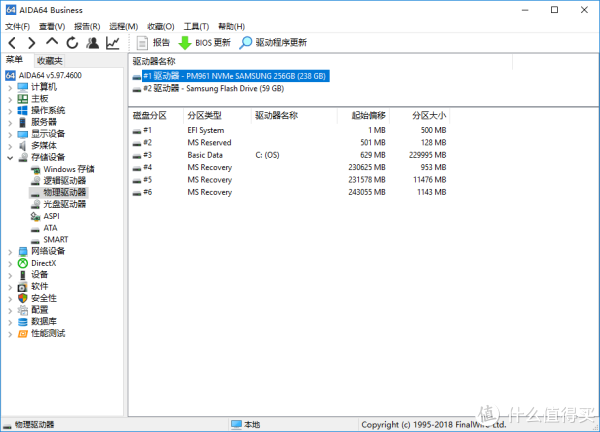Click the green BIOS 更新 download arrow
Image resolution: width=600 pixels, height=432 pixels.
(185, 43)
